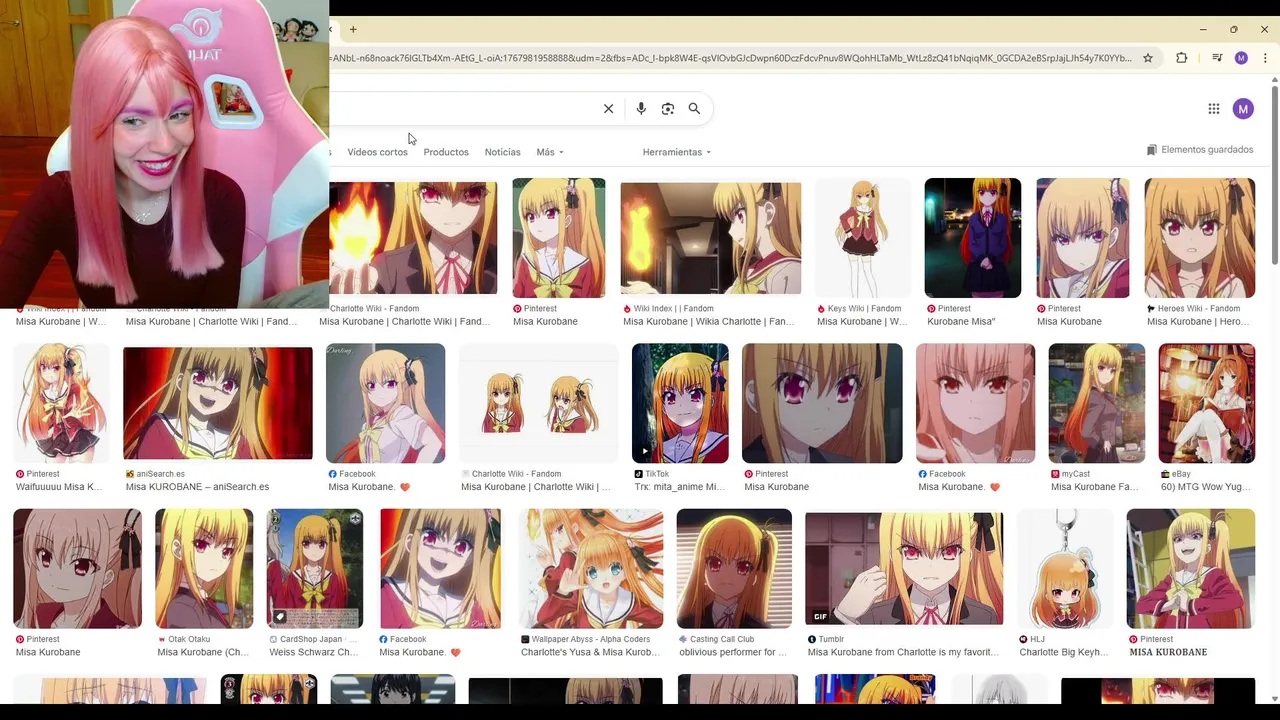Image resolution: width=1280 pixels, height=720 pixels.
Task: Open the Chrome three-dot menu
Action: (x=1265, y=58)
